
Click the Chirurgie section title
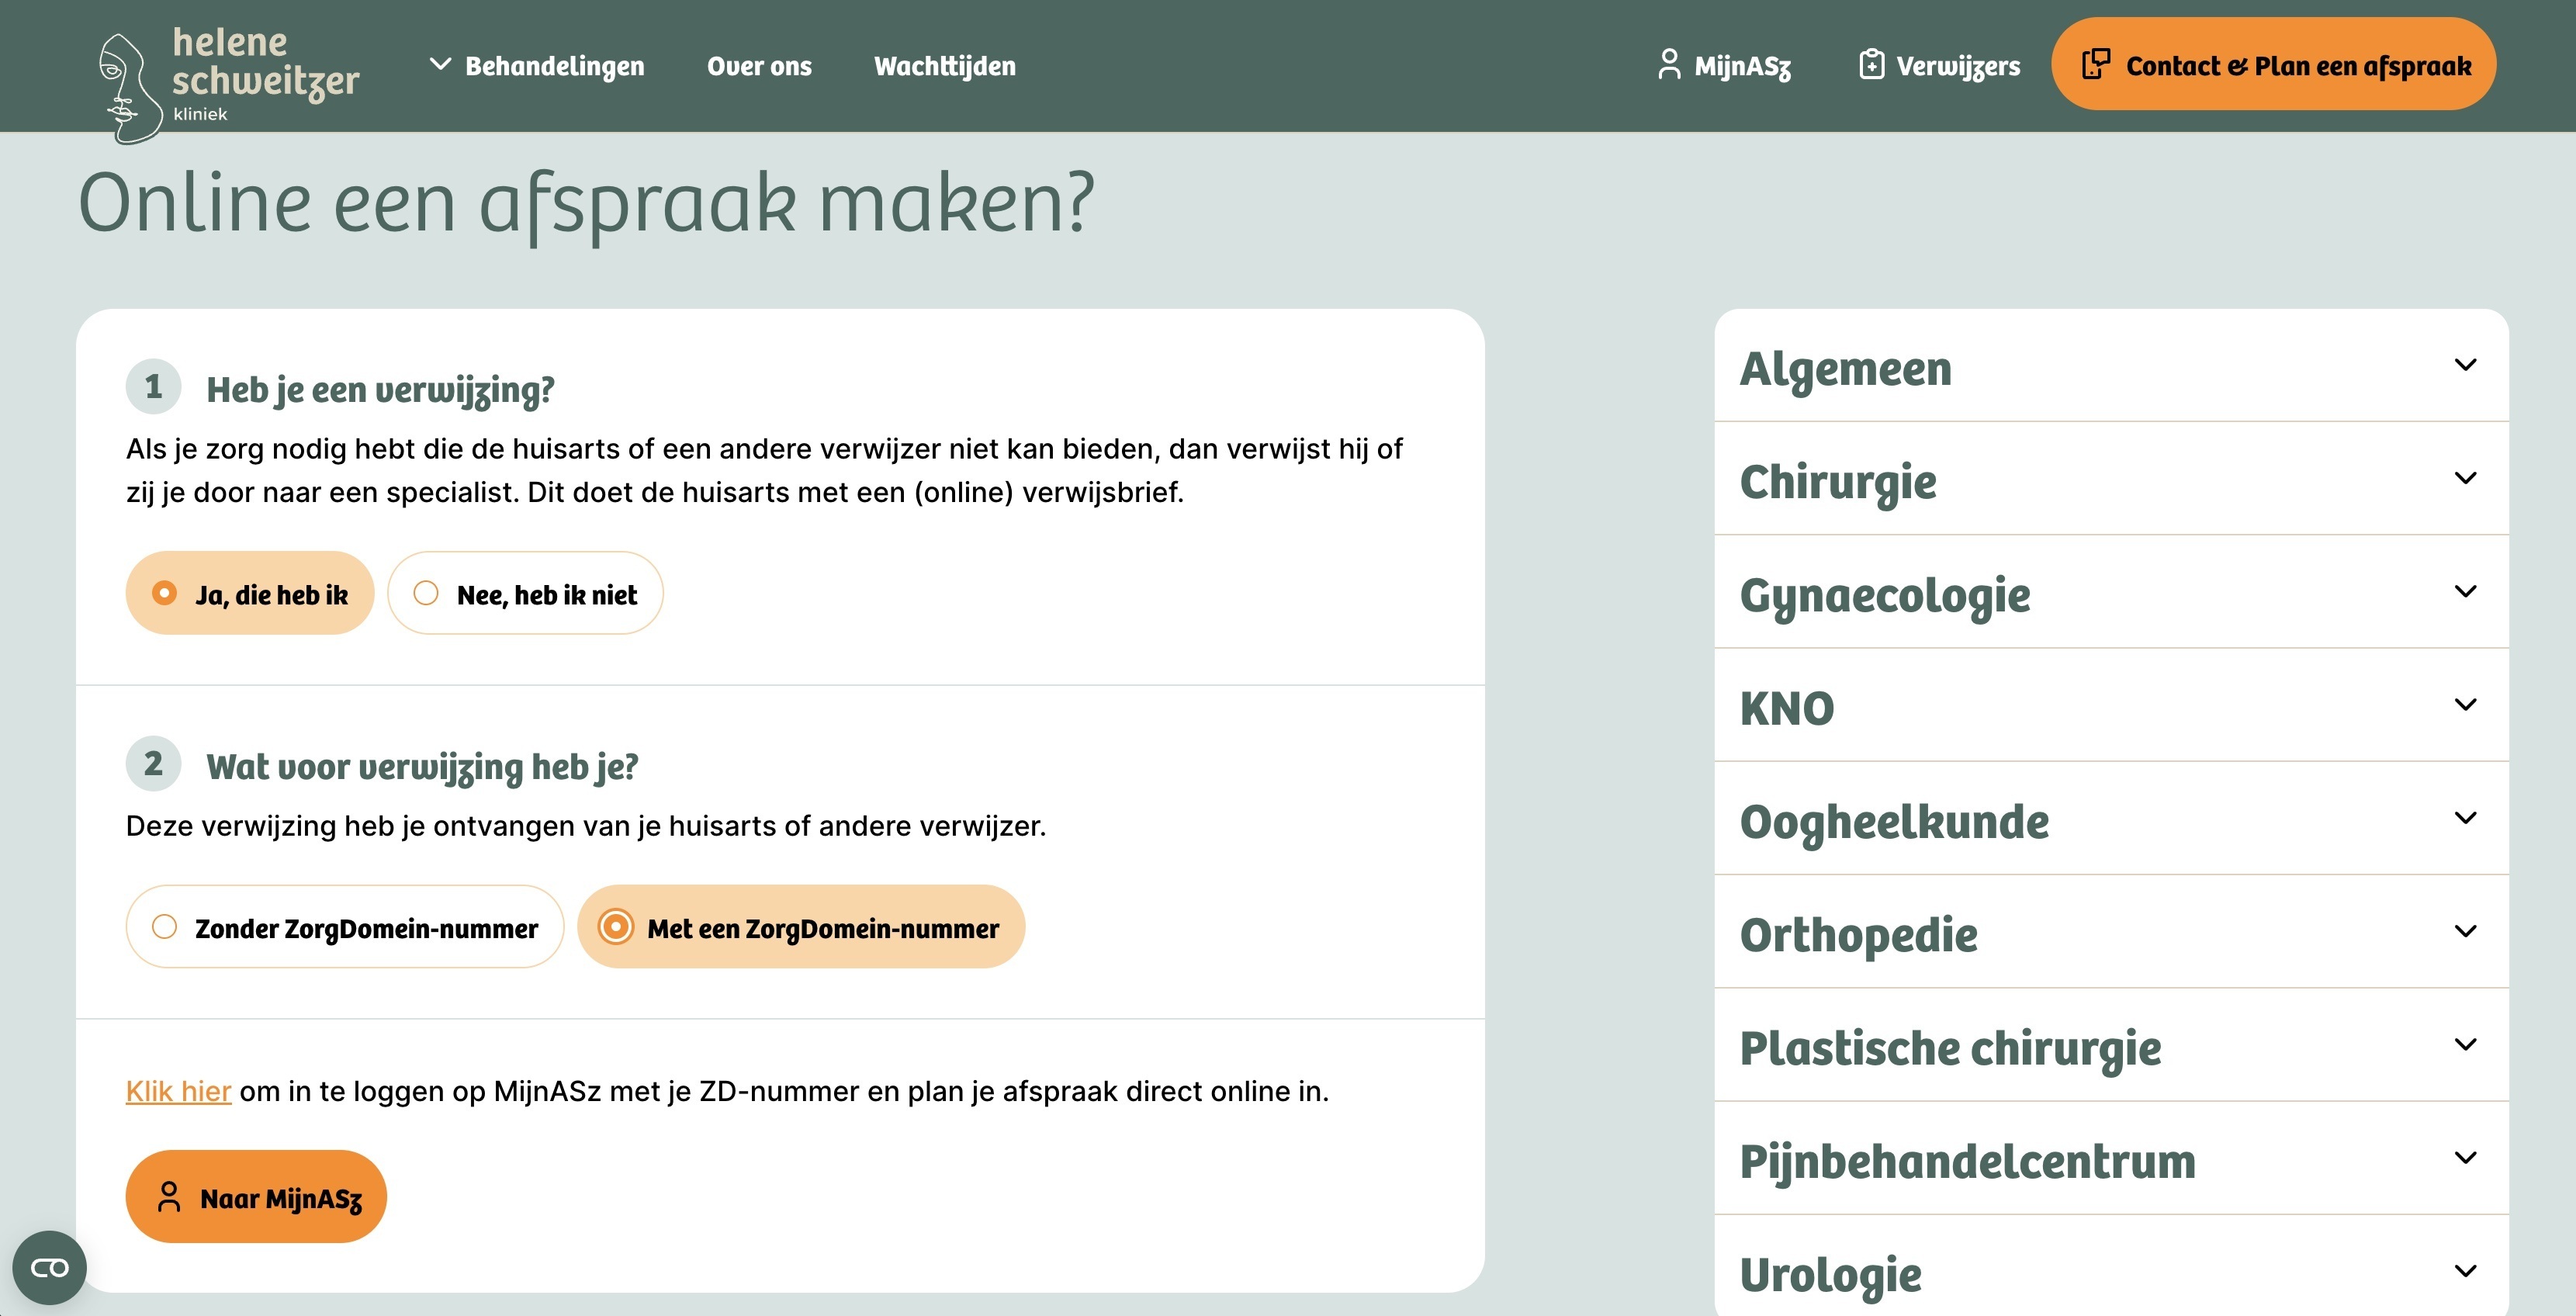click(1838, 482)
